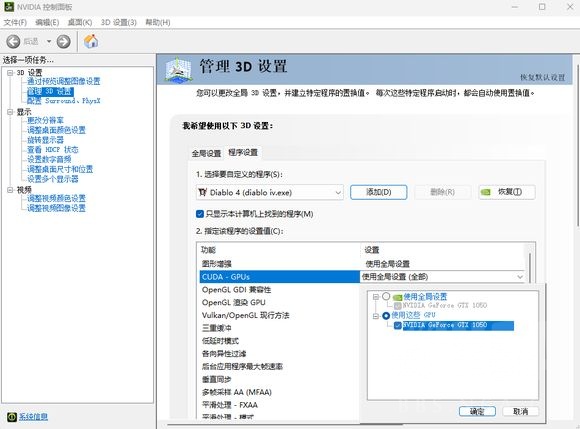
Task: Select 使用全局设置 radio button
Action: point(386,296)
